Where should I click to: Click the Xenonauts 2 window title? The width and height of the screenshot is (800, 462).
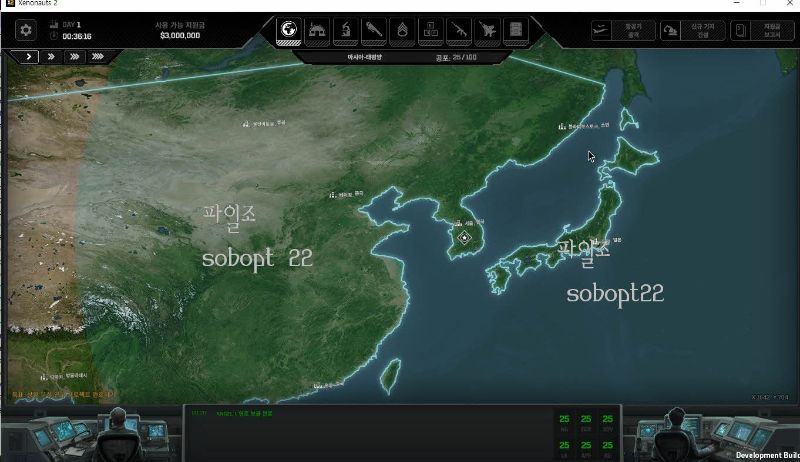tap(38, 3)
